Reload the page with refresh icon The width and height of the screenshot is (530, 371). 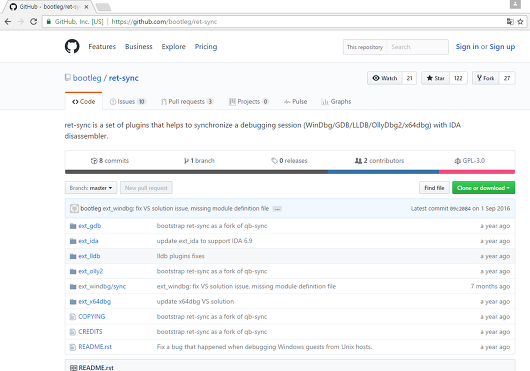33,22
